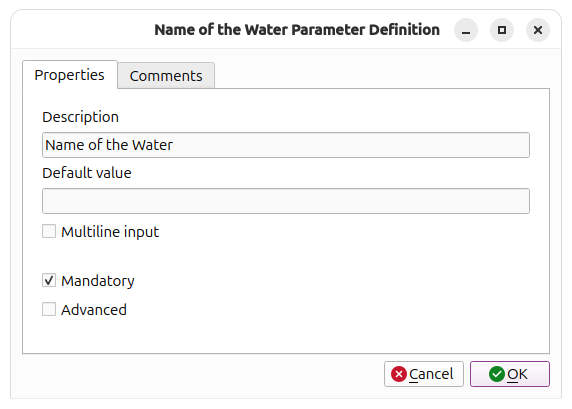Click inside the empty Default value field
This screenshot has width=572, height=409.
pyautogui.click(x=286, y=201)
